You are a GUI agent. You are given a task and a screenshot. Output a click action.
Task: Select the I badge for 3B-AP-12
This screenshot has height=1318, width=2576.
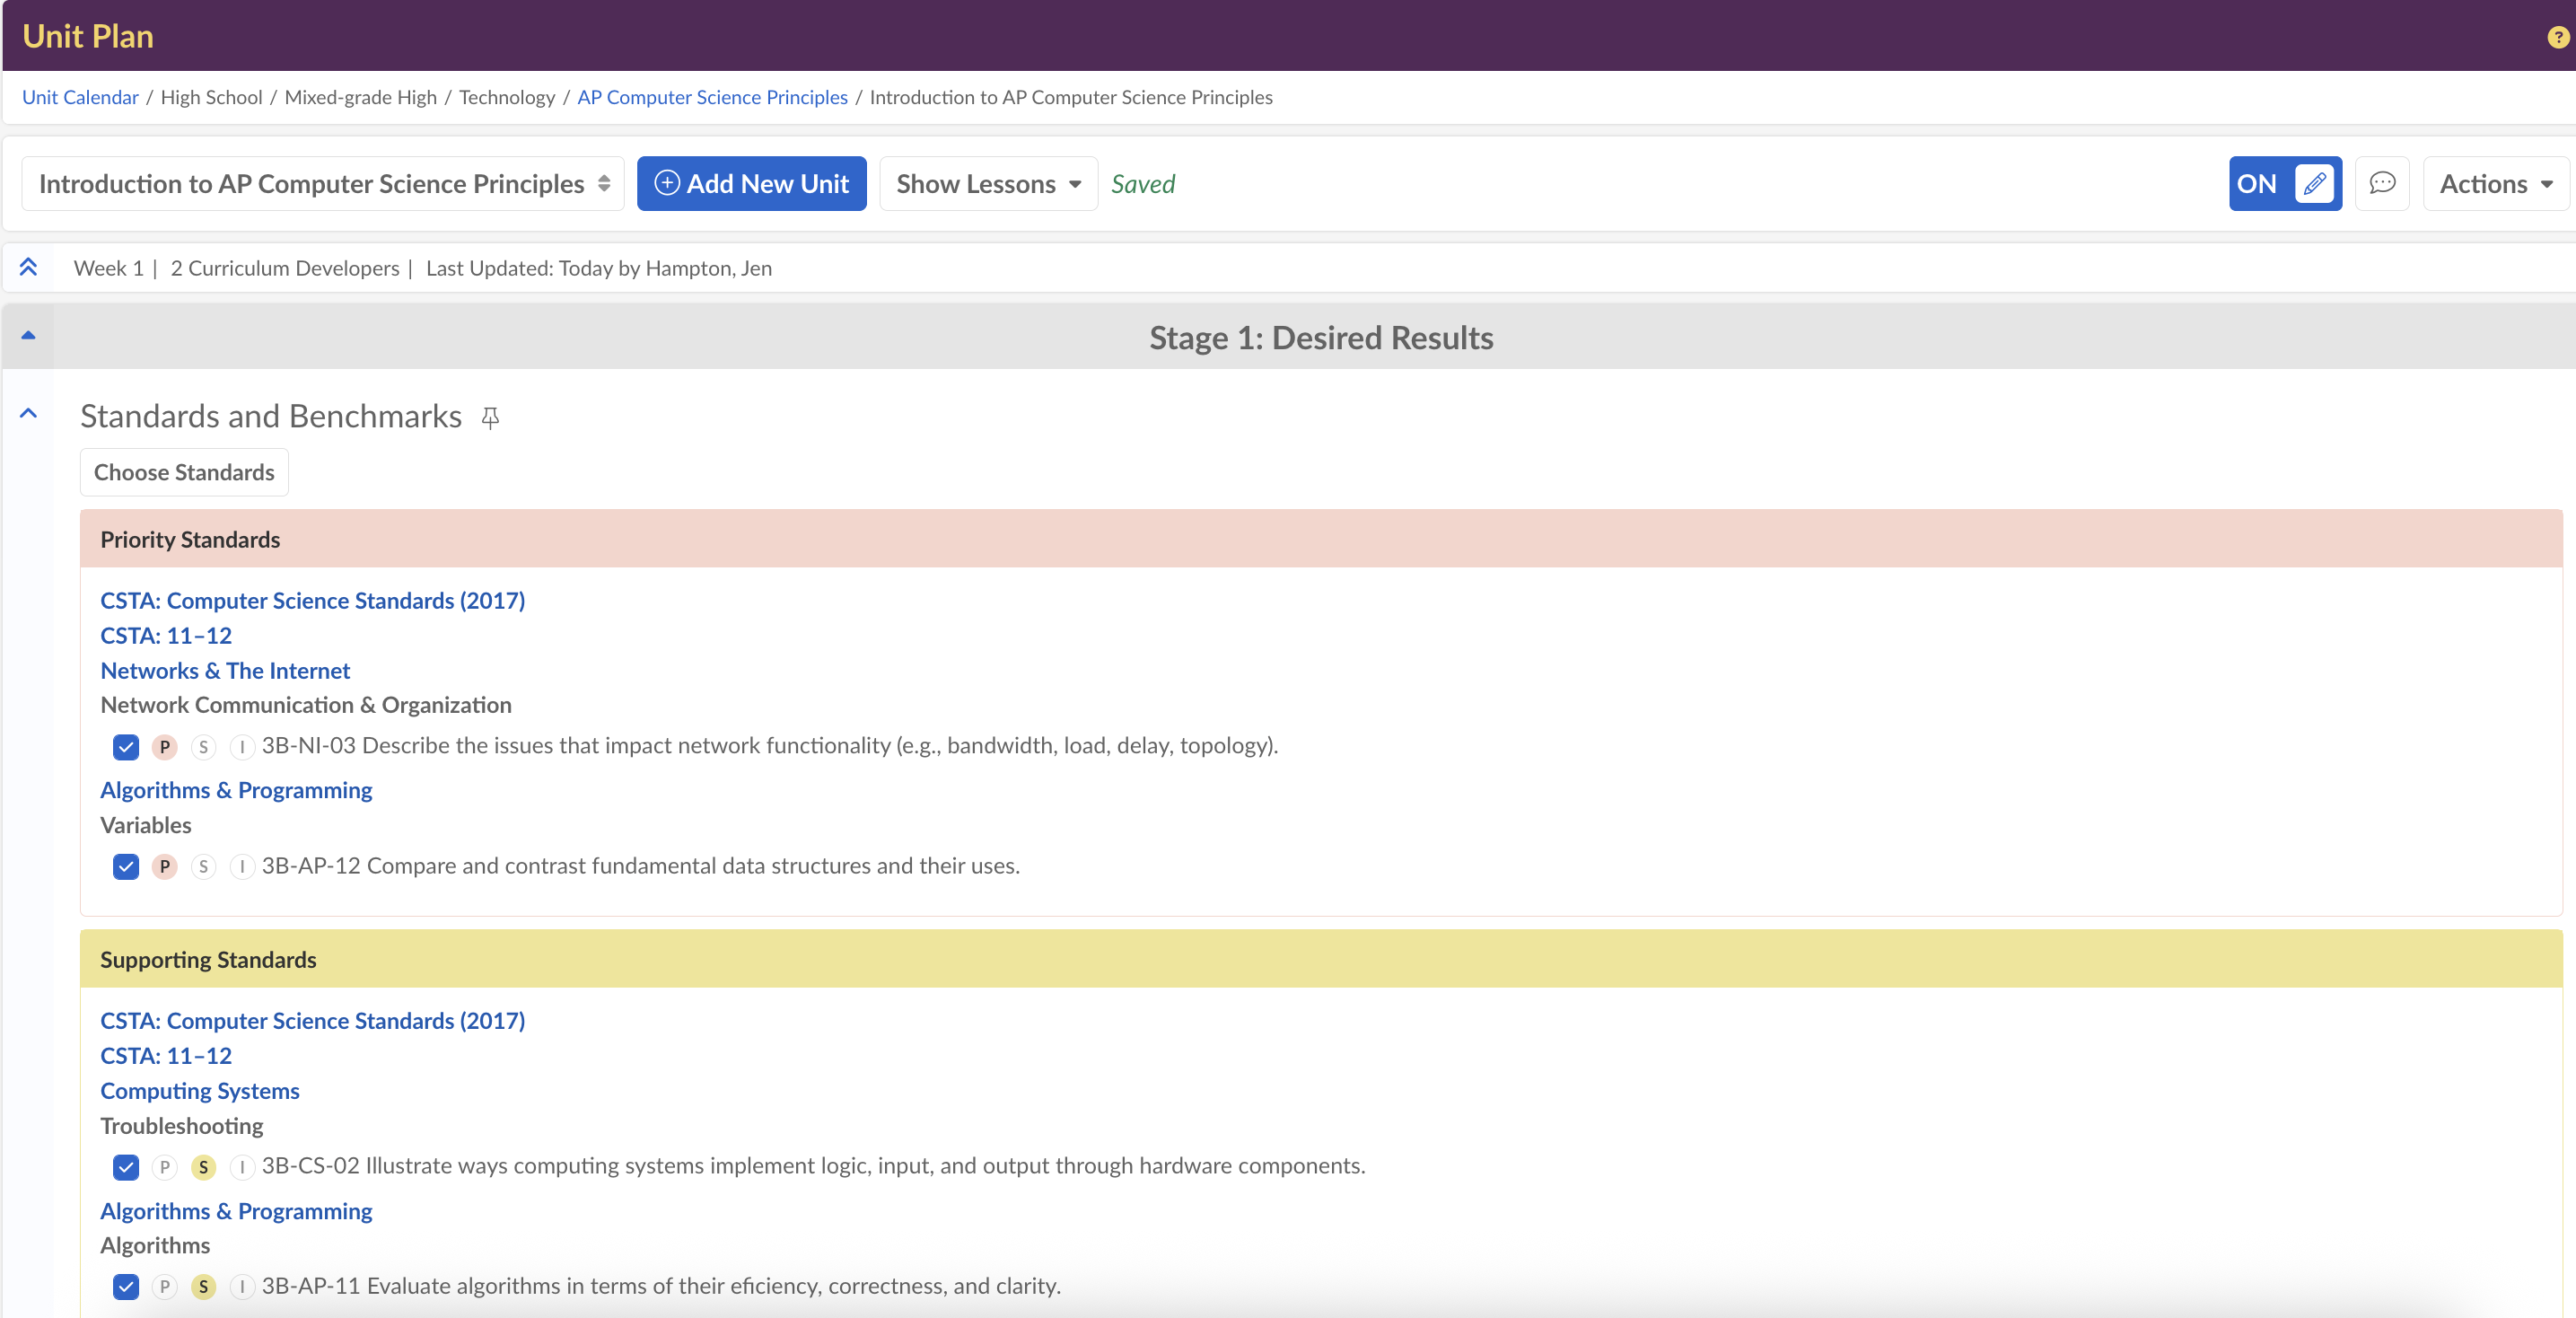point(242,866)
